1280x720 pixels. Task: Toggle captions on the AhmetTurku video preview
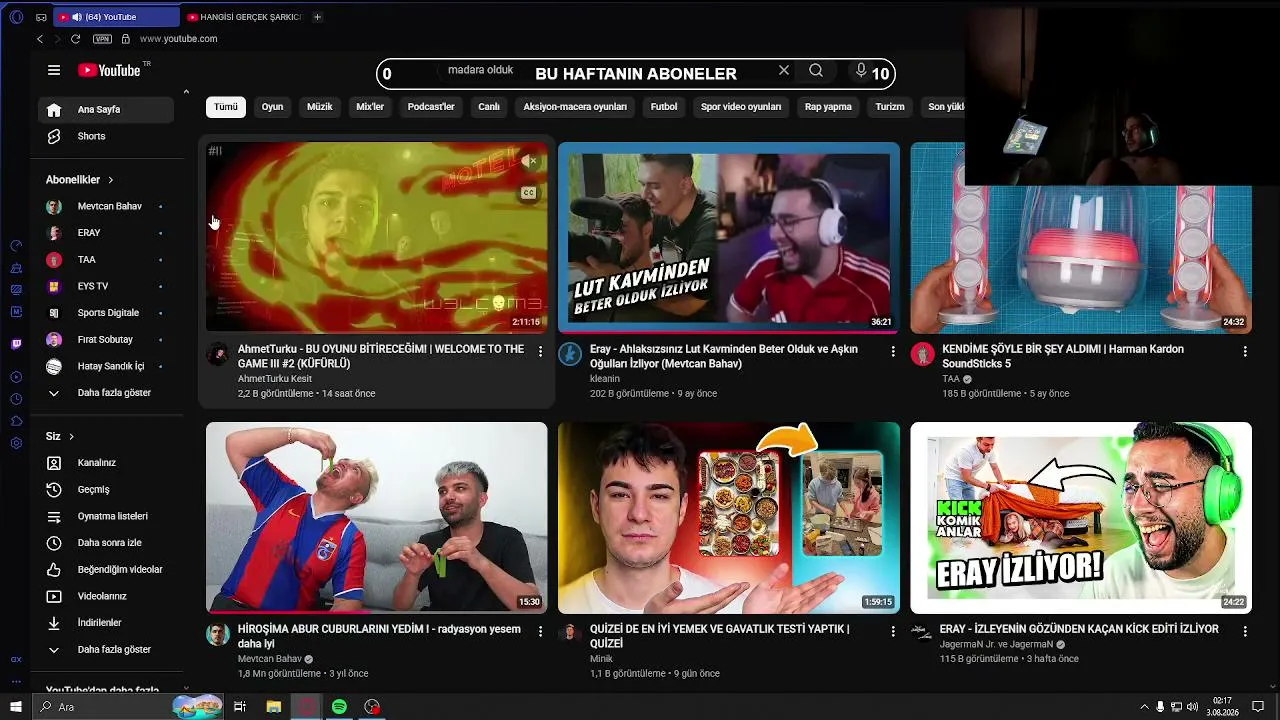(x=528, y=193)
